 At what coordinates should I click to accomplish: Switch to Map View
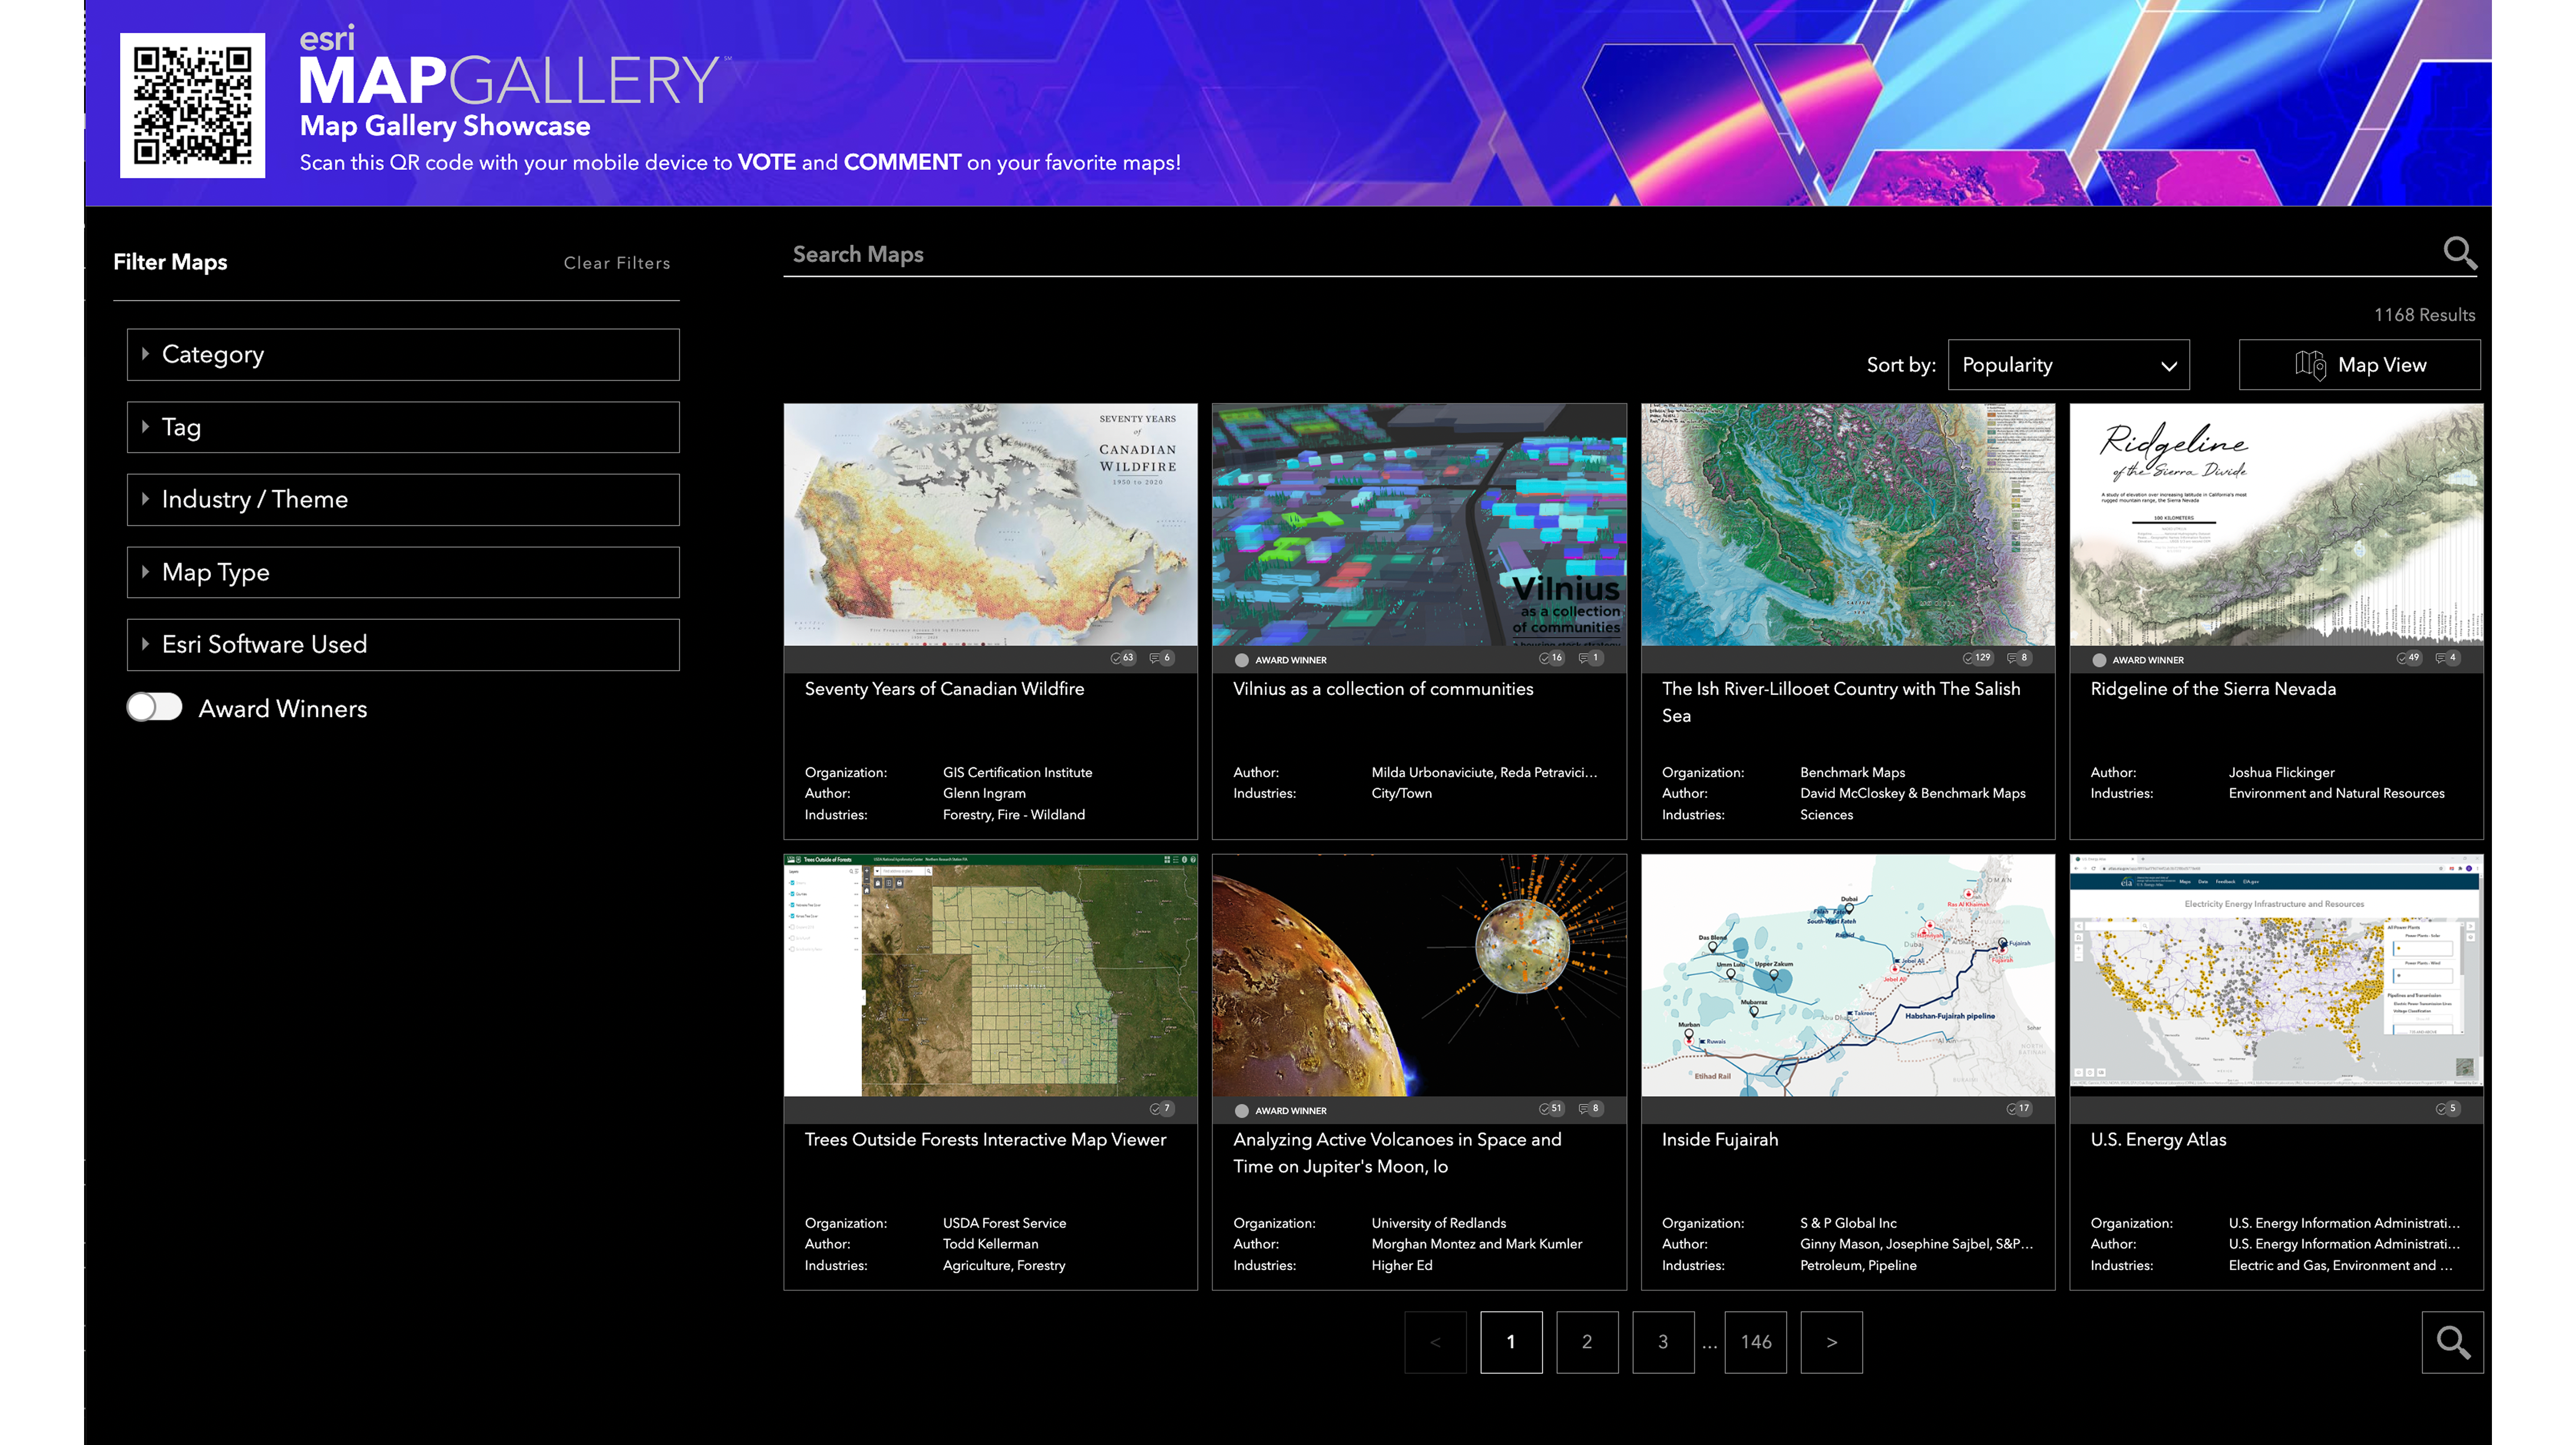pos(2359,365)
